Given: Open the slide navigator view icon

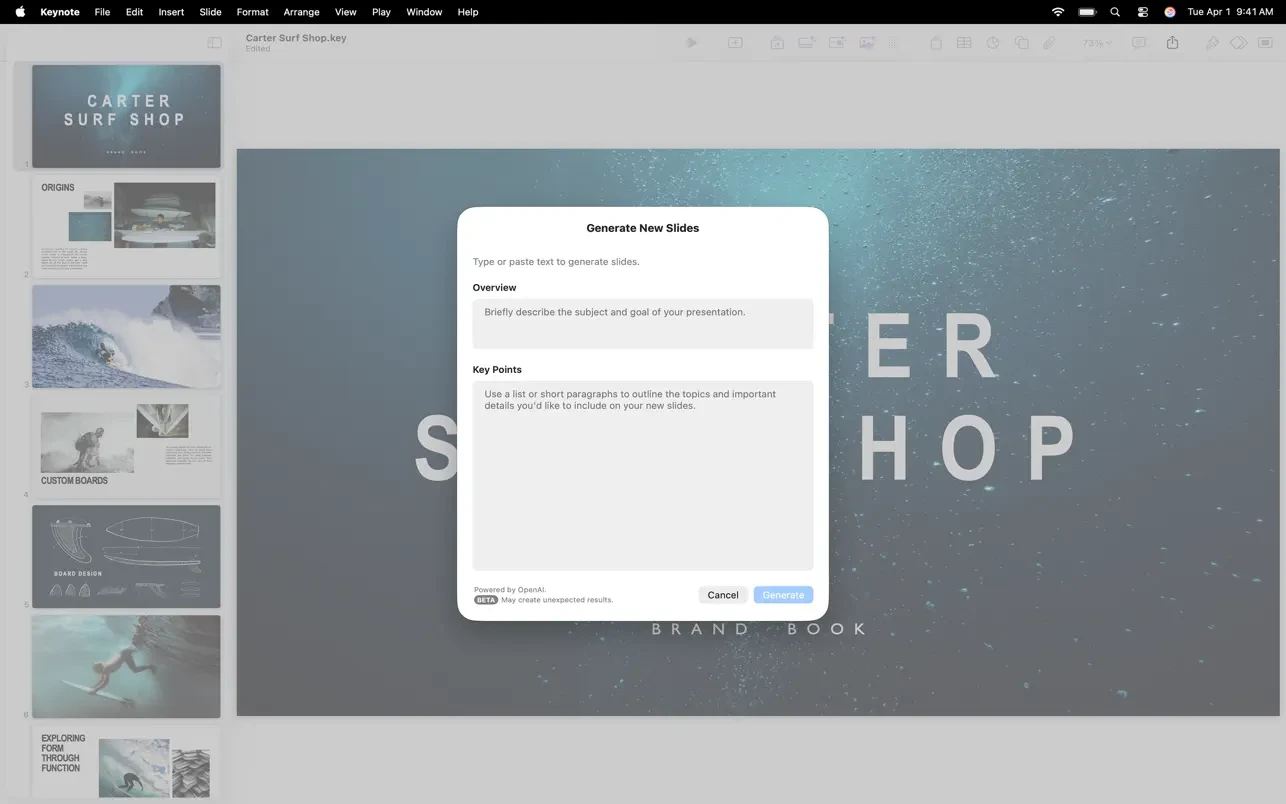Looking at the screenshot, I should tap(214, 43).
